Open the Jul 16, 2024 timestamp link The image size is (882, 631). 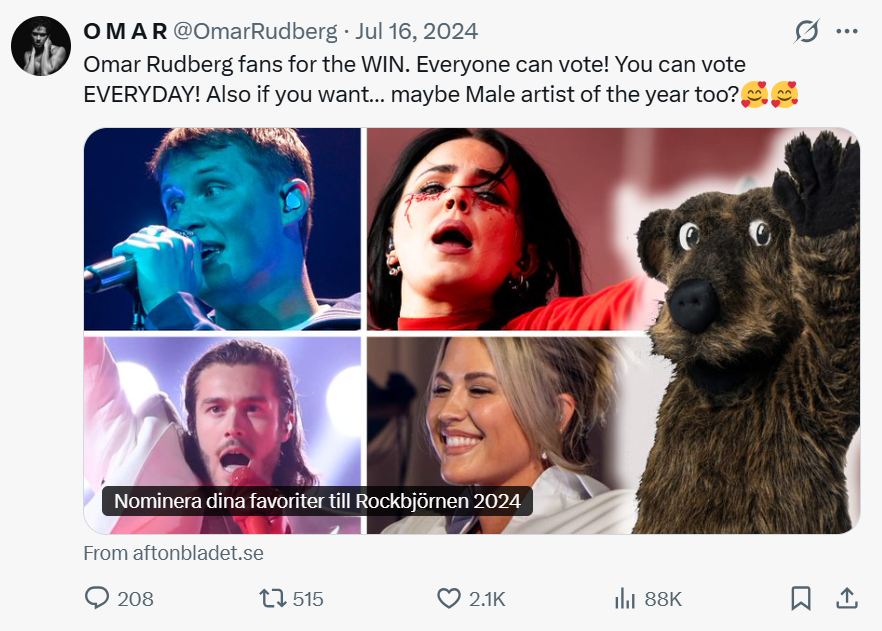click(417, 32)
